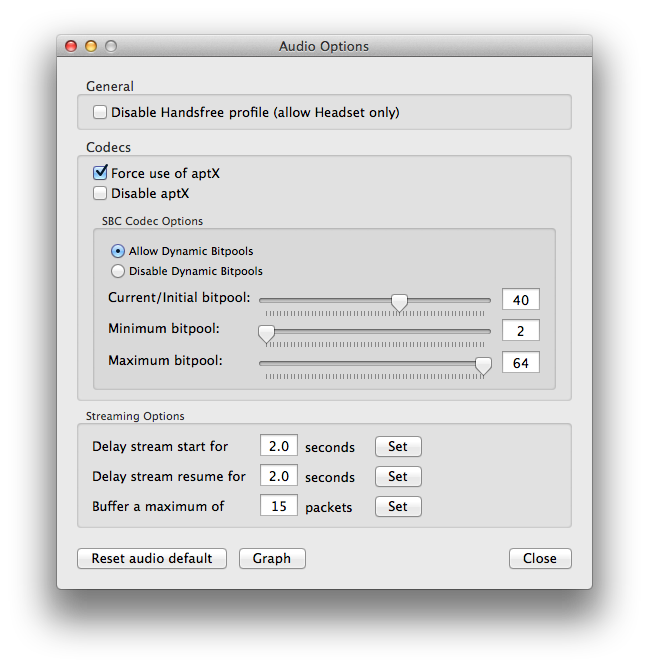The image size is (649, 668).
Task: Click the Current/Initial bitpool value field
Action: pyautogui.click(x=520, y=300)
